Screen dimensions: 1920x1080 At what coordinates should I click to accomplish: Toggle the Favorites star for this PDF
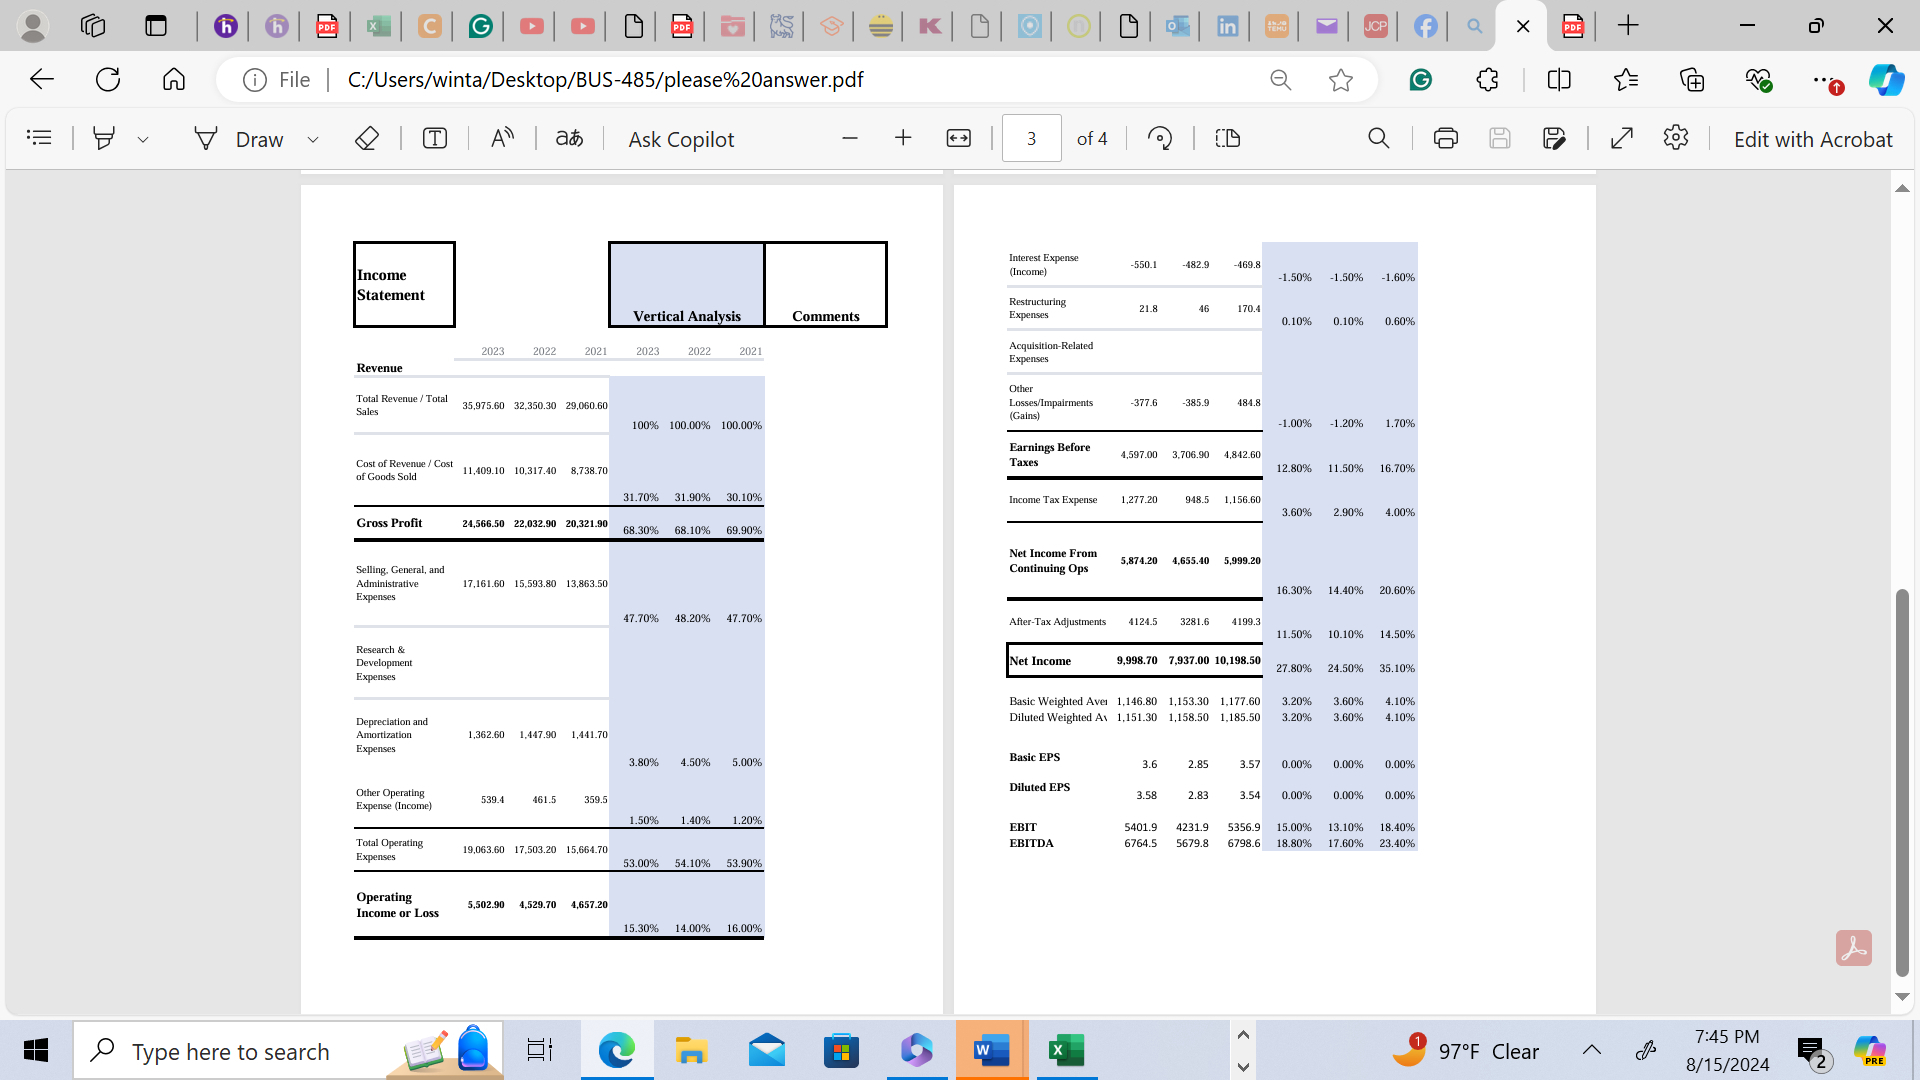[1341, 79]
